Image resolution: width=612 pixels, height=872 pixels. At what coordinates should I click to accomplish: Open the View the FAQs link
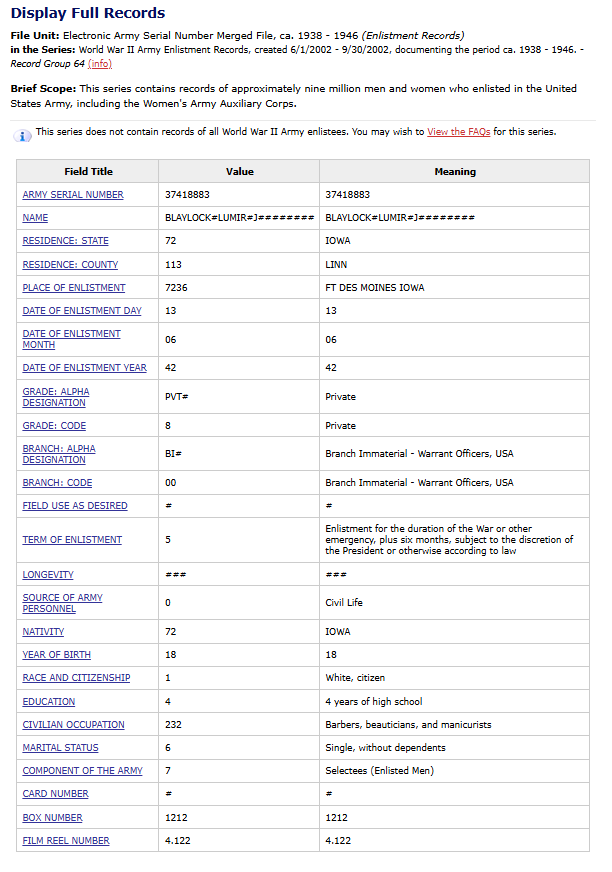tap(458, 132)
